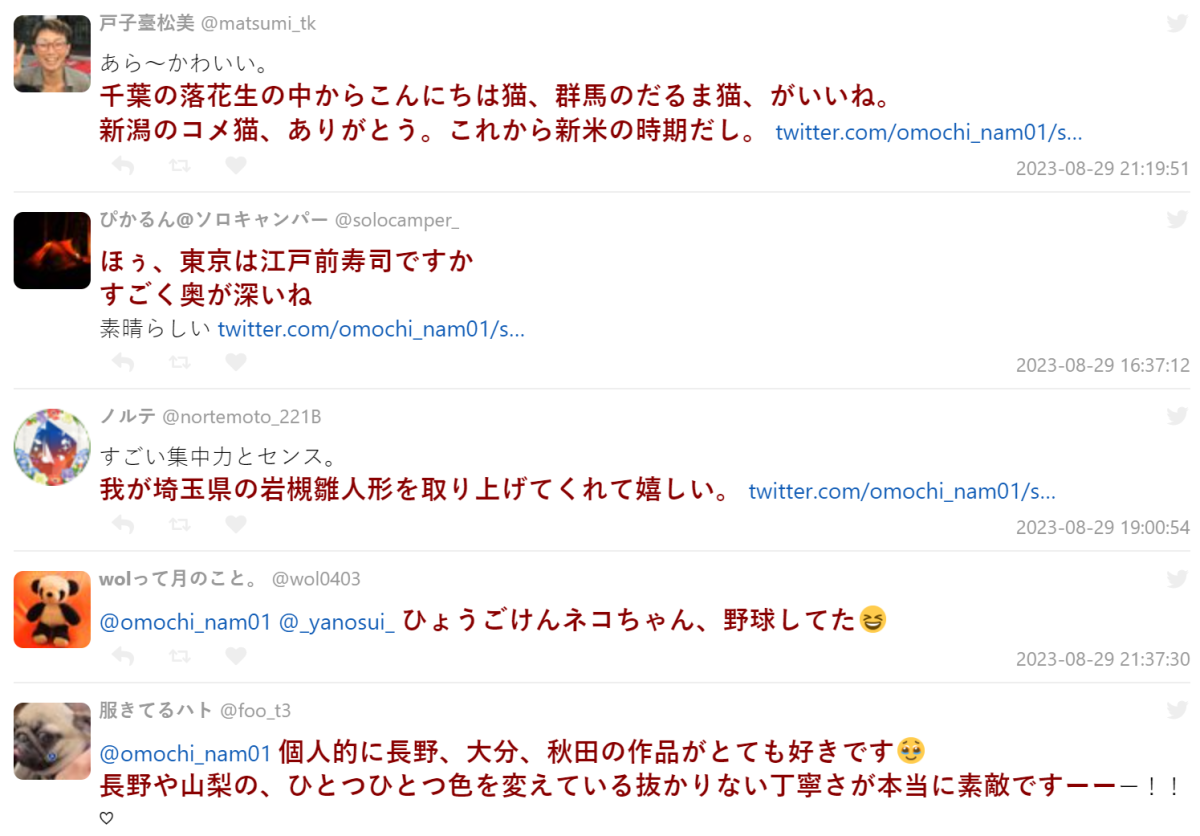Retweet the ノルテ tweet

pyautogui.click(x=180, y=524)
